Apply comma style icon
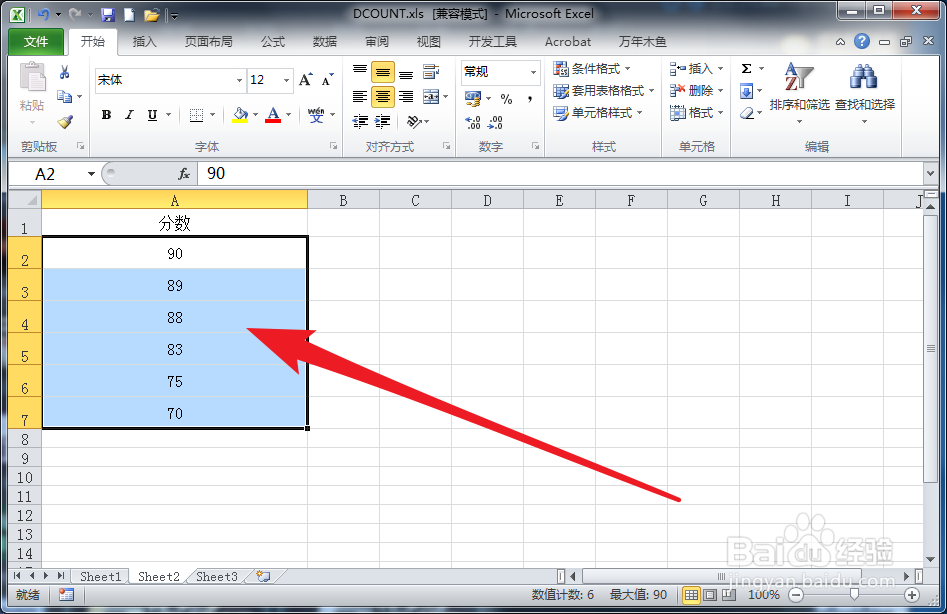 coord(530,99)
